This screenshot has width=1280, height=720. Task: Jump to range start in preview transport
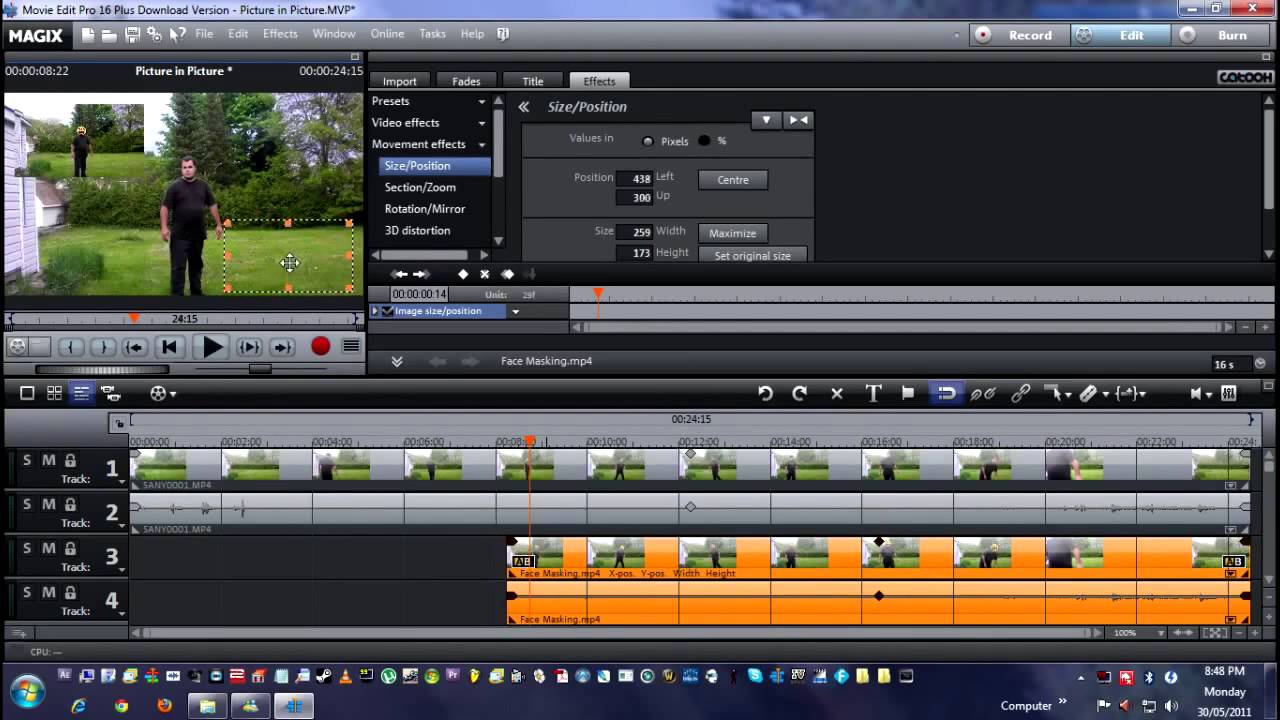135,347
